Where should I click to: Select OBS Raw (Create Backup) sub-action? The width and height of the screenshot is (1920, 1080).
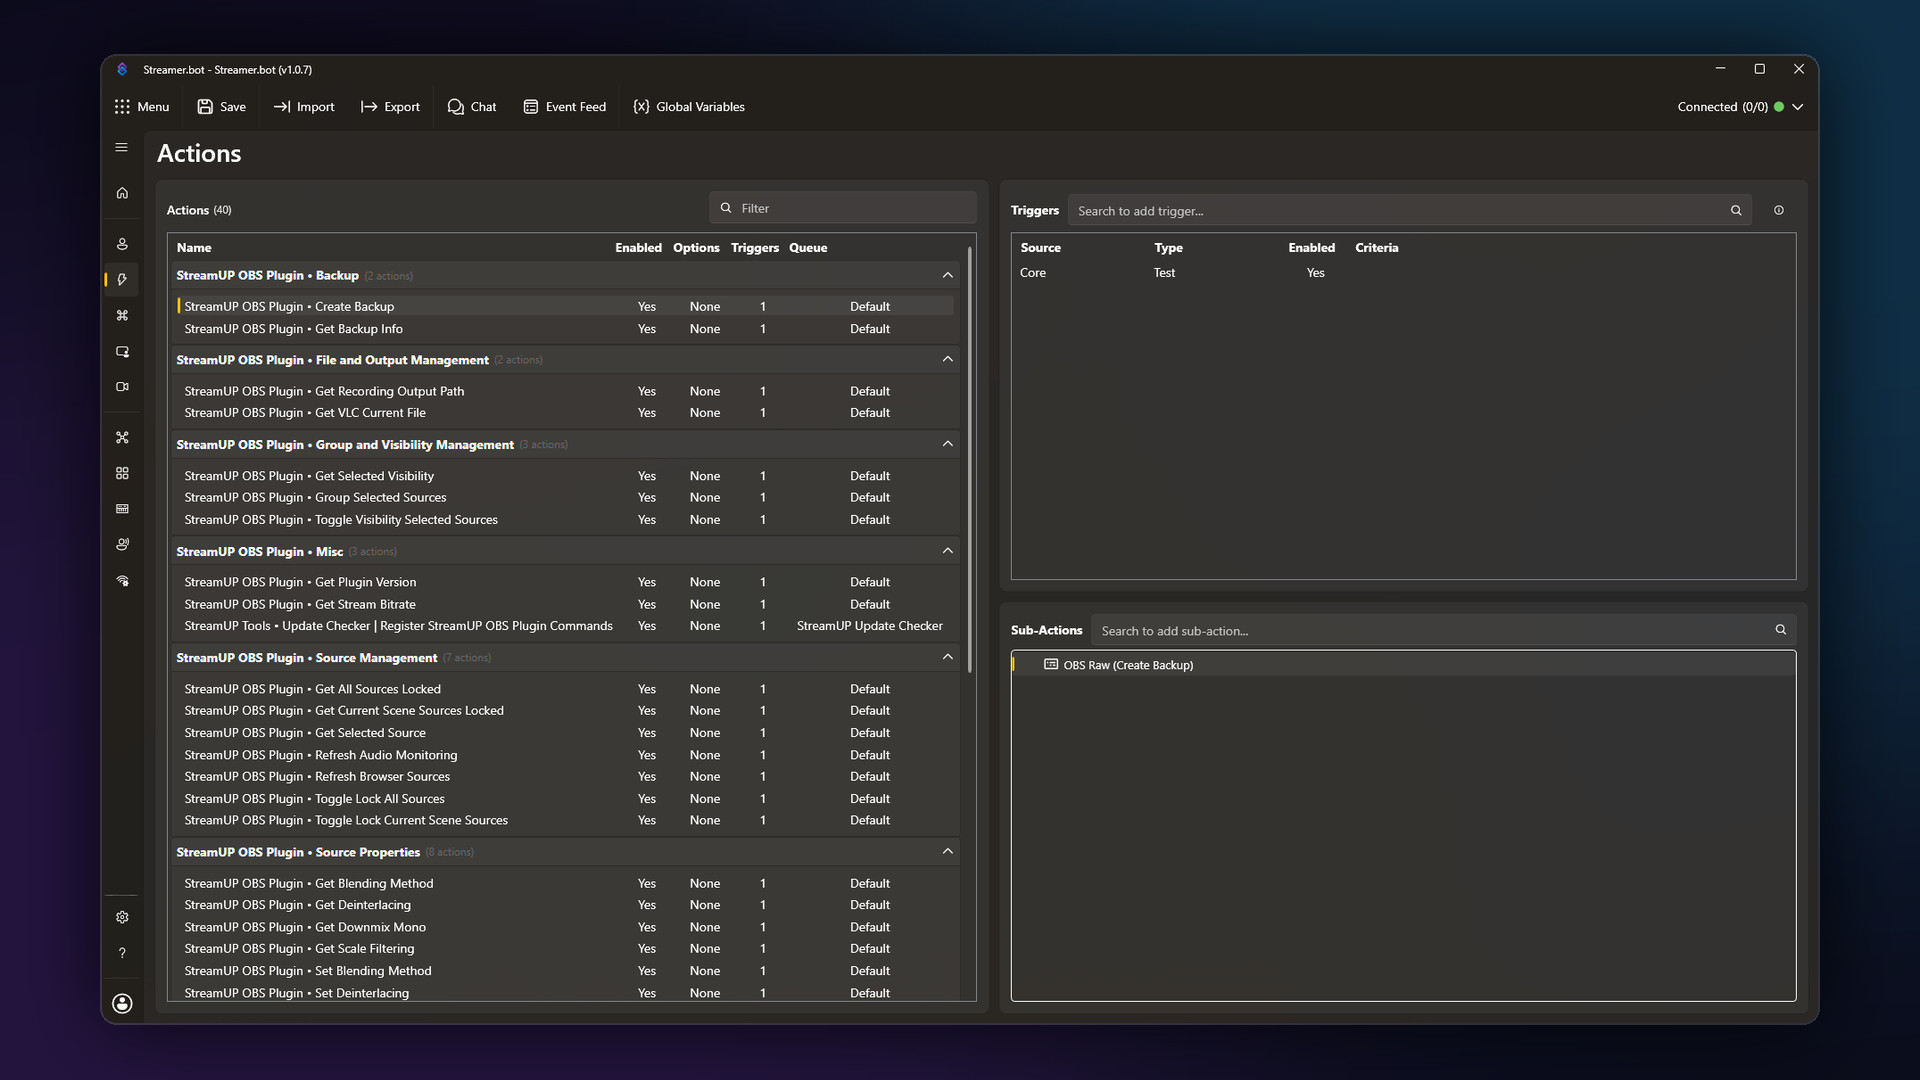coord(1403,665)
